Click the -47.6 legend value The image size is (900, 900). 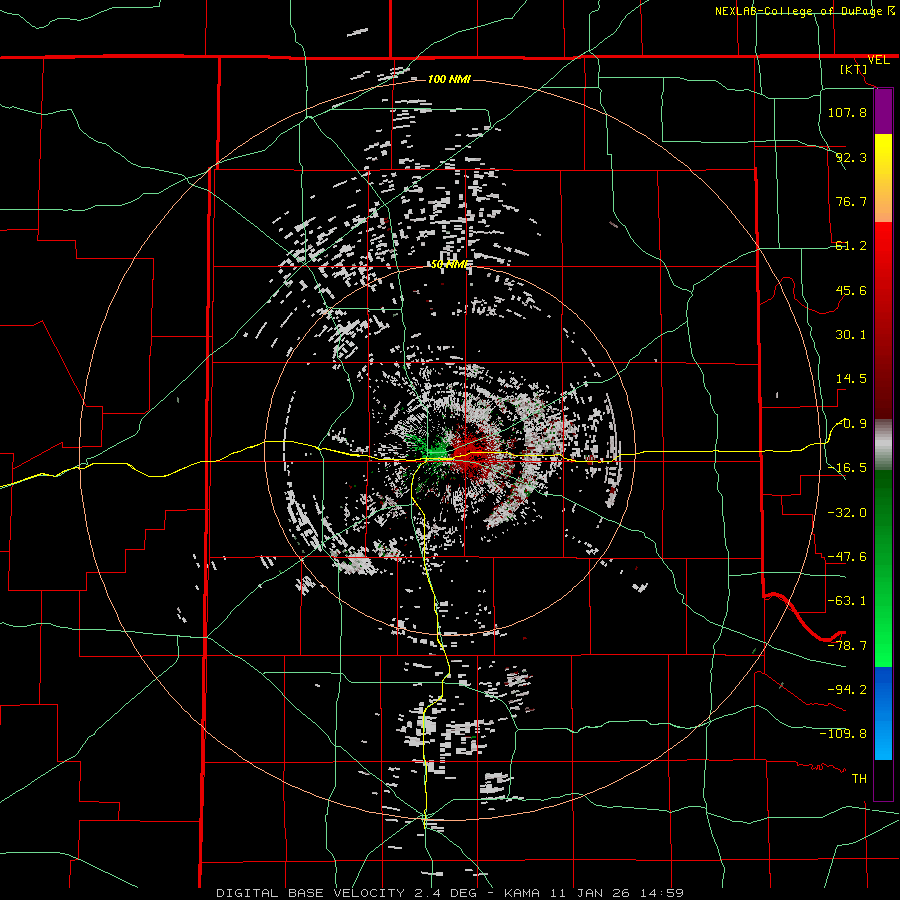(x=847, y=557)
